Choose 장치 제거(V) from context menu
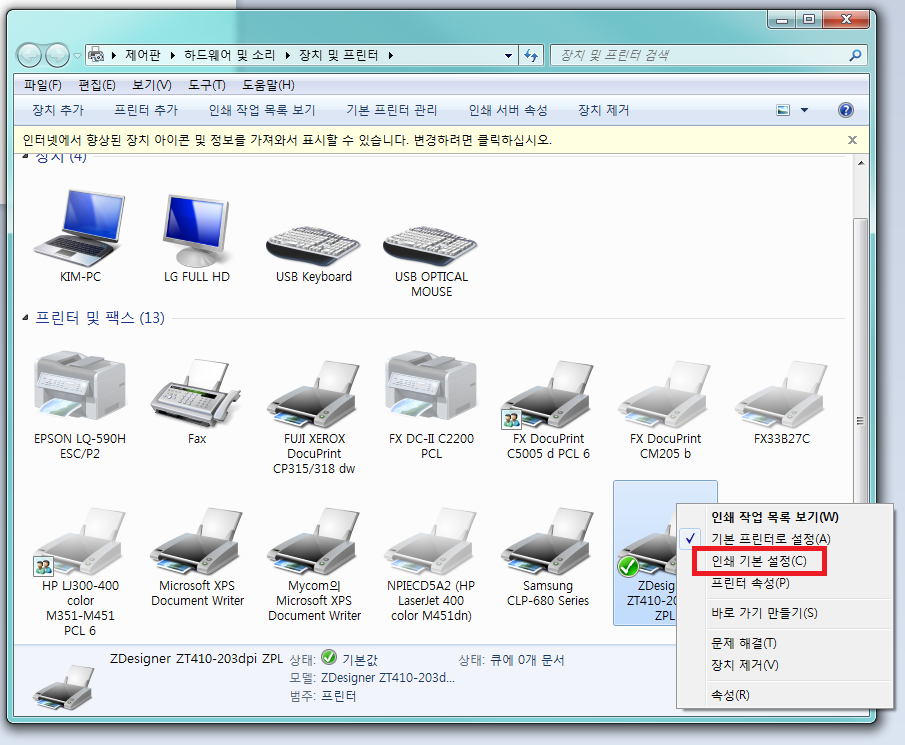This screenshot has width=905, height=745. (745, 665)
